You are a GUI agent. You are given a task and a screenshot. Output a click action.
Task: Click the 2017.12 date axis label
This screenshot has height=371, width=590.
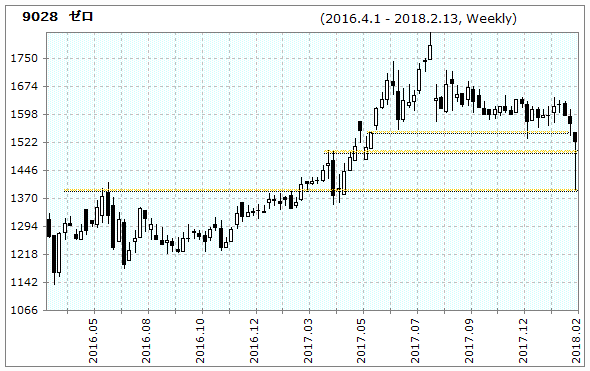coord(523,341)
